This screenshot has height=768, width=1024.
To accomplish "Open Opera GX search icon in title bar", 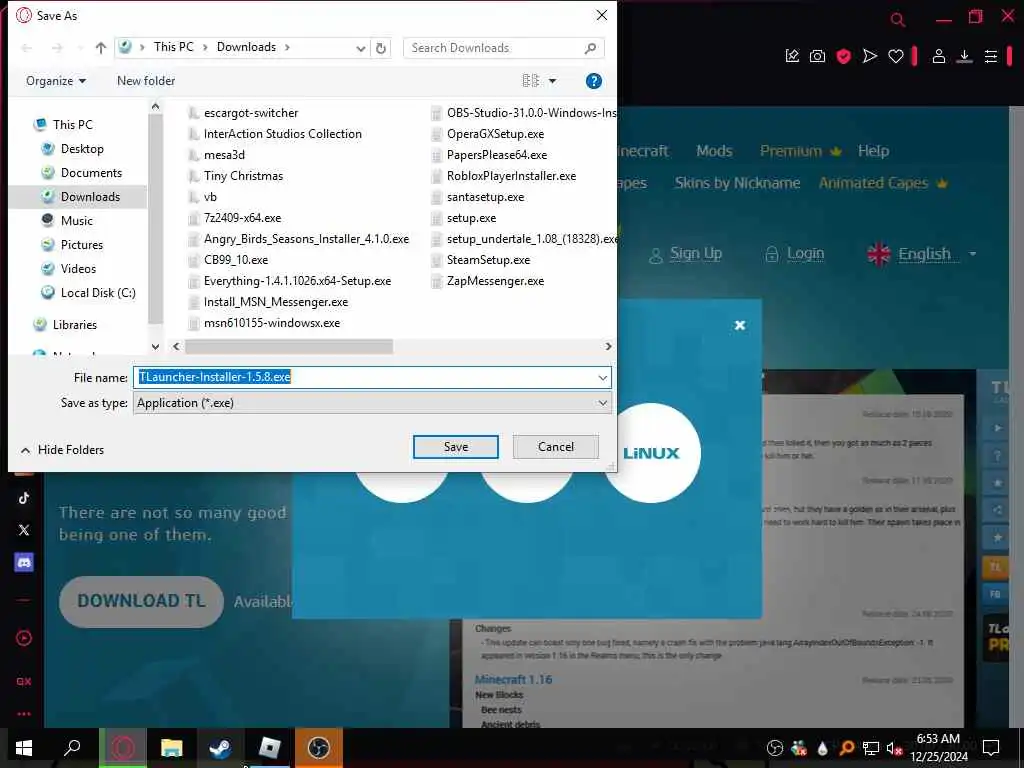I will (x=898, y=20).
